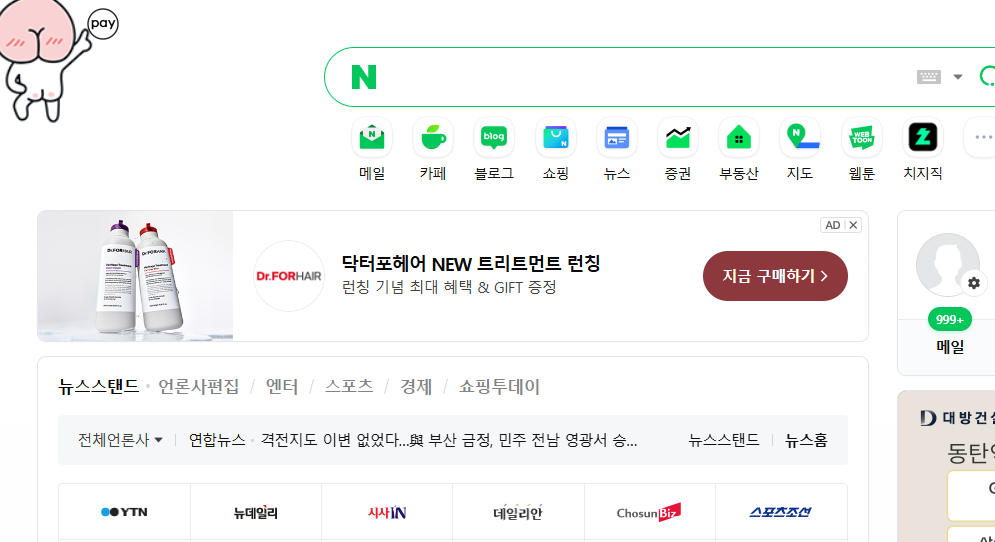
Task: Open the 카페 (Cafe) shortcut icon
Action: tap(433, 137)
